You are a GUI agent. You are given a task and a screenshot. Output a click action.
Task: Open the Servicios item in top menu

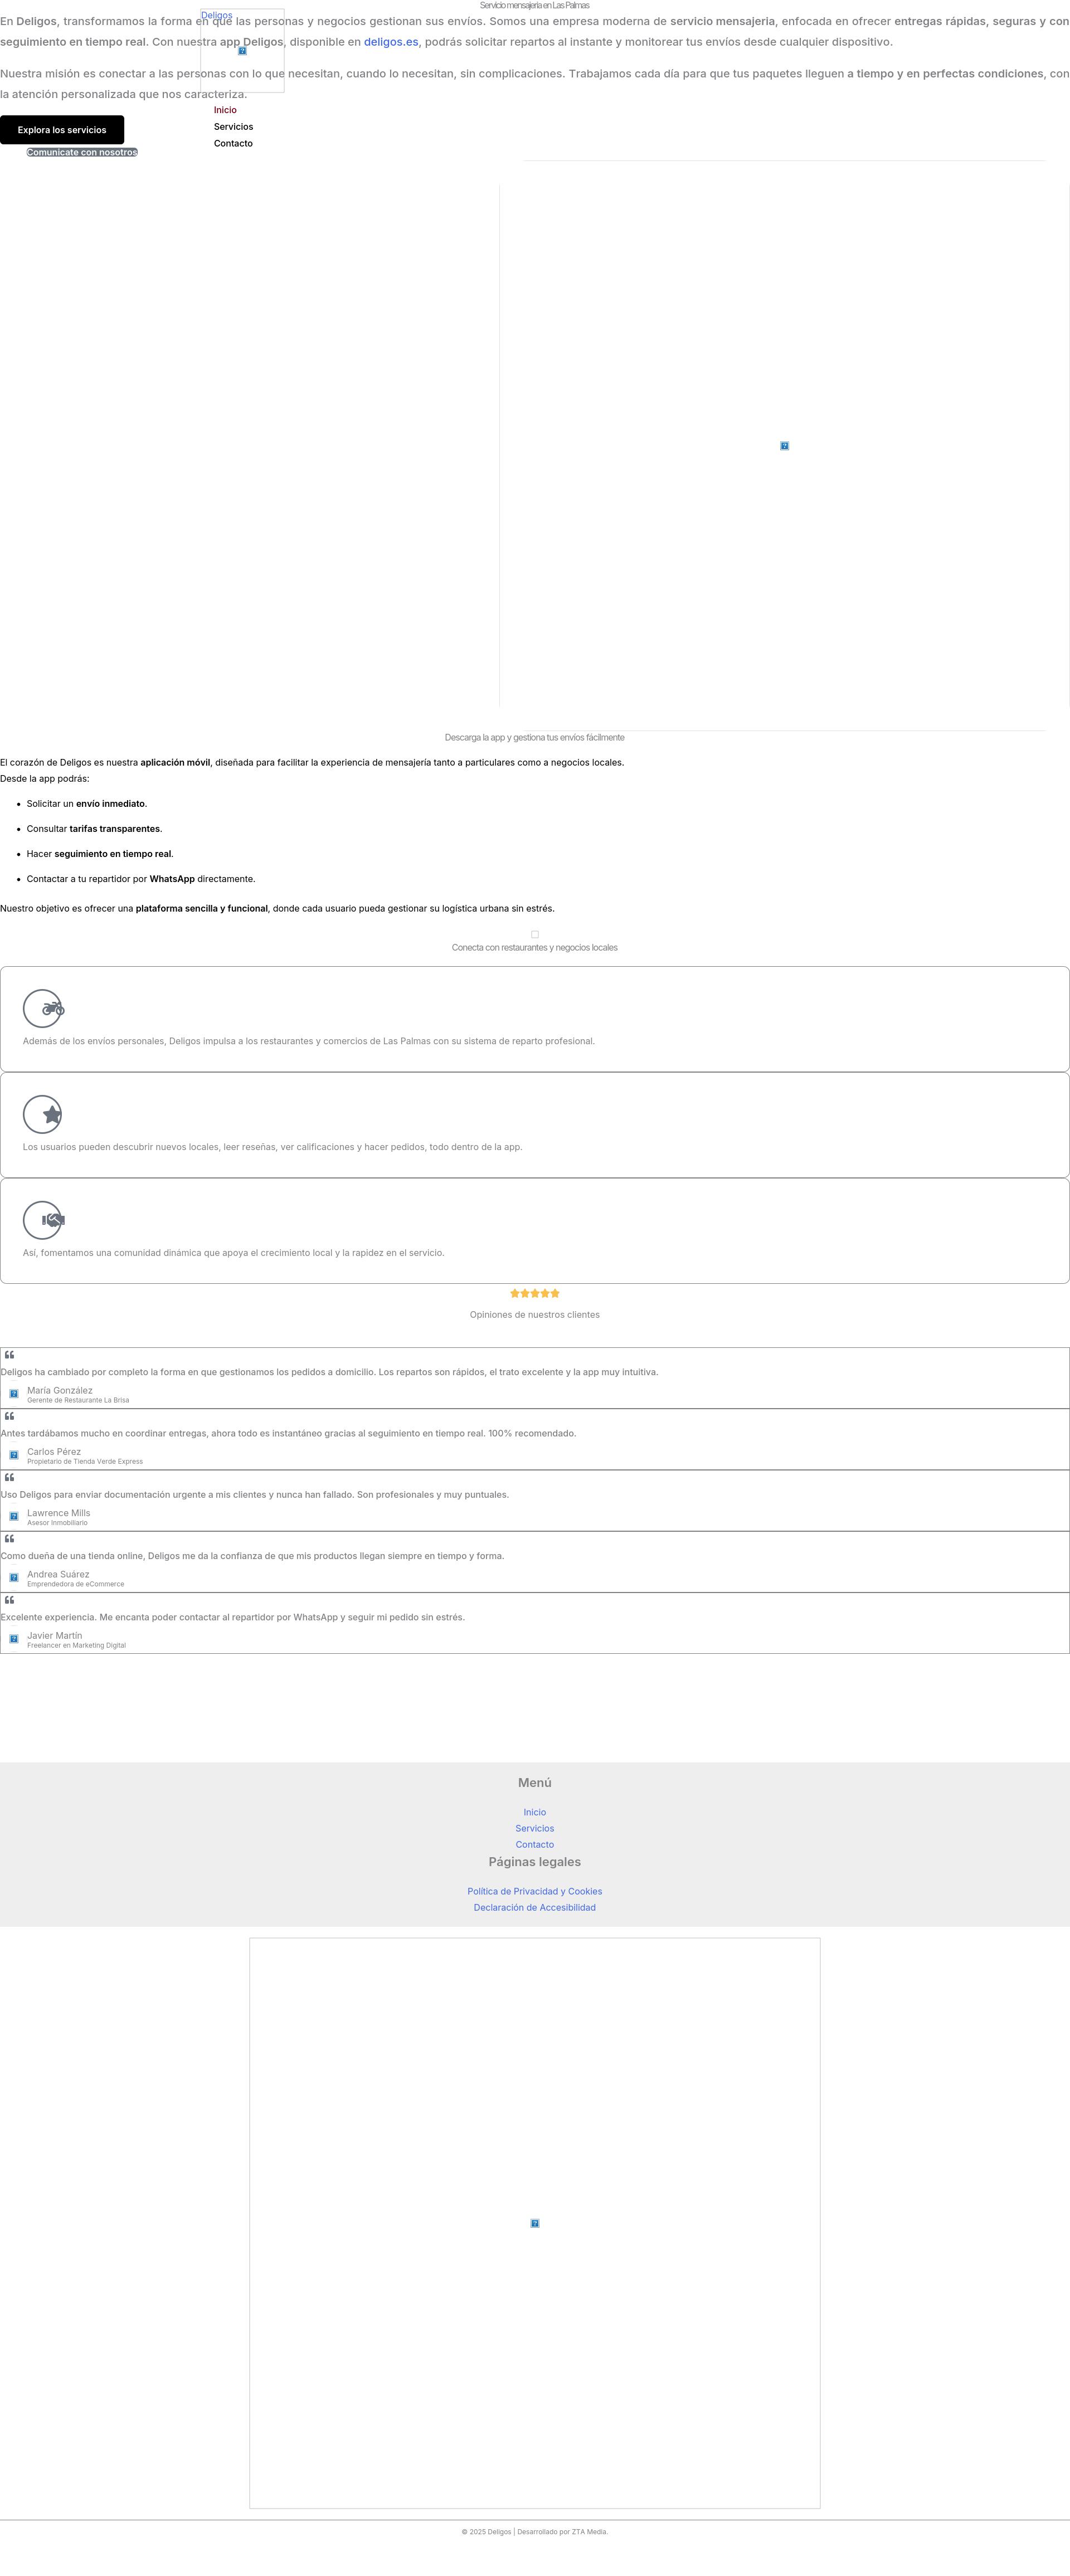pyautogui.click(x=233, y=127)
